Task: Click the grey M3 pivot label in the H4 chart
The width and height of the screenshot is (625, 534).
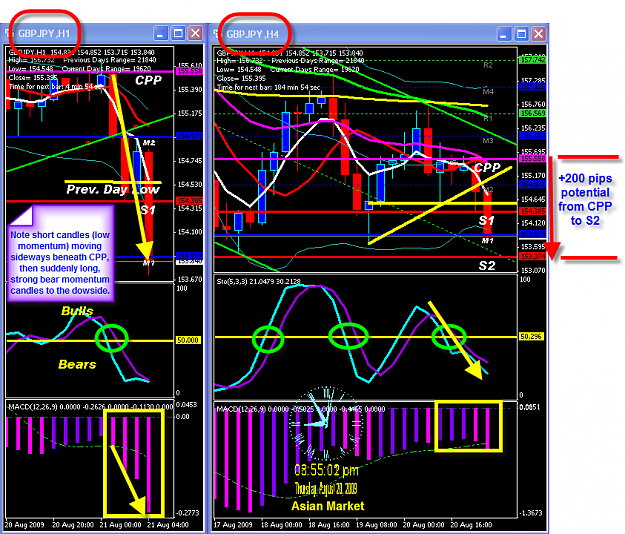Action: pos(488,141)
